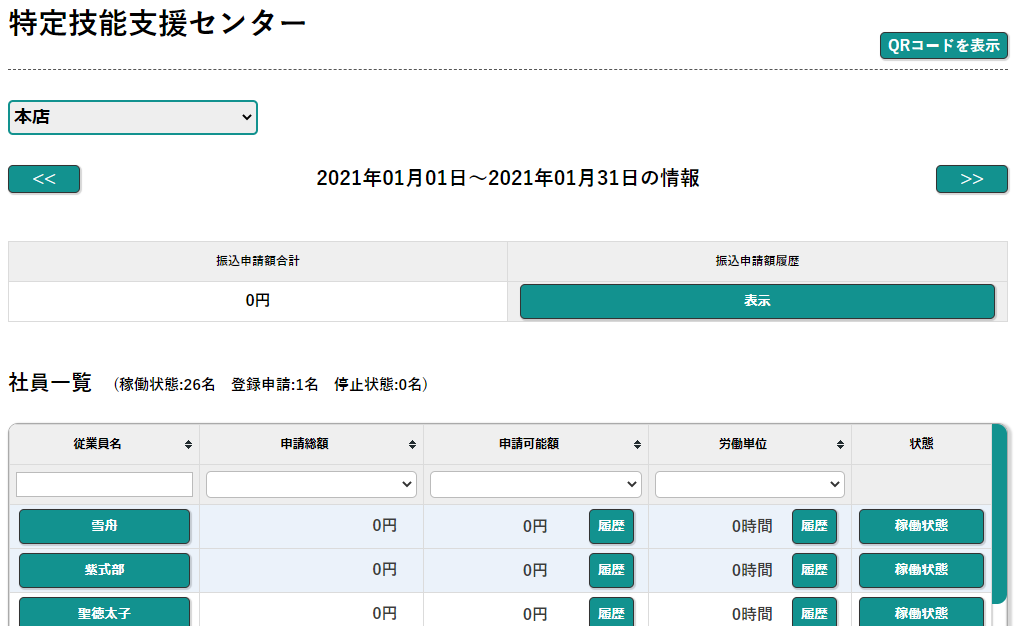This screenshot has height=626, width=1019.
Task: Toggle 稼働状態 status for 雪舟
Action: tap(921, 526)
